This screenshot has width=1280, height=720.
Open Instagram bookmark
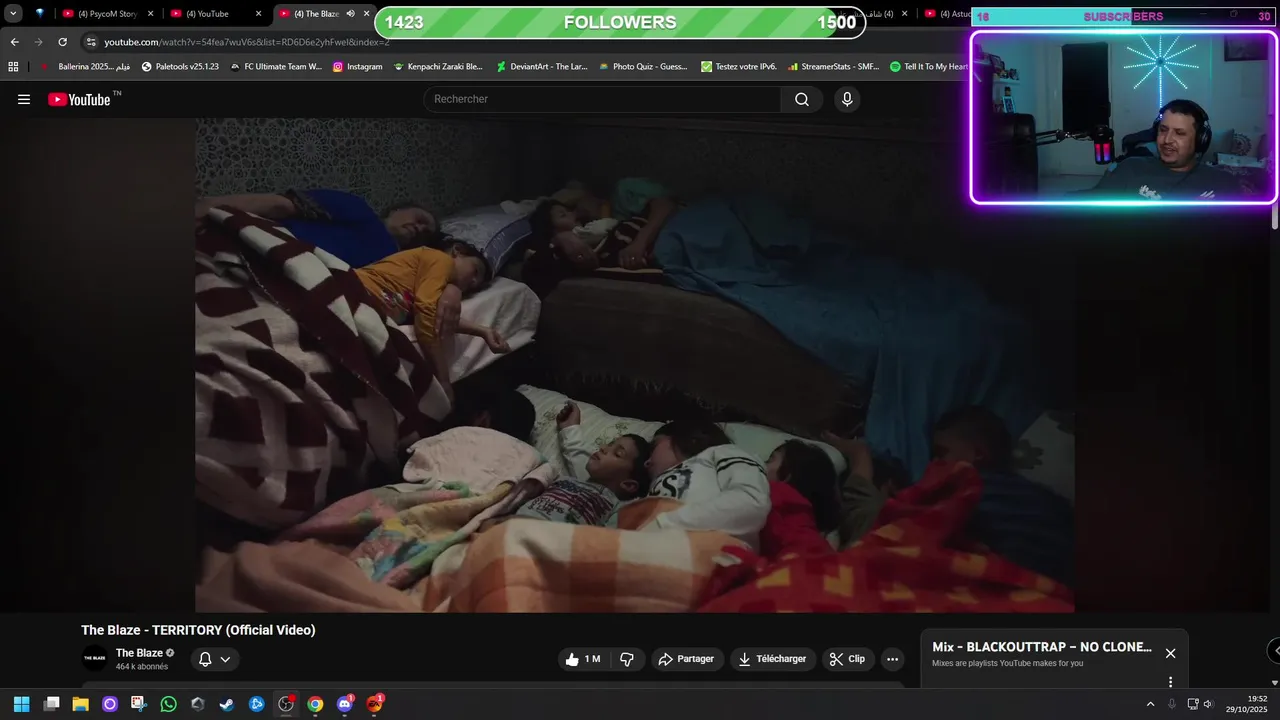(357, 67)
